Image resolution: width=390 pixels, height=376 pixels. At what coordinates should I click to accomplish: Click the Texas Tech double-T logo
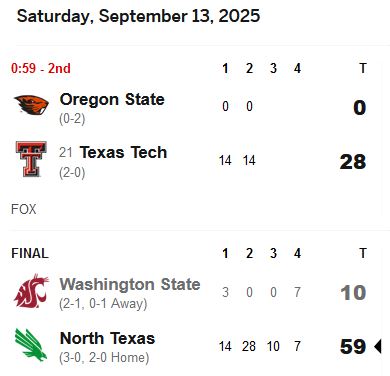(x=31, y=159)
